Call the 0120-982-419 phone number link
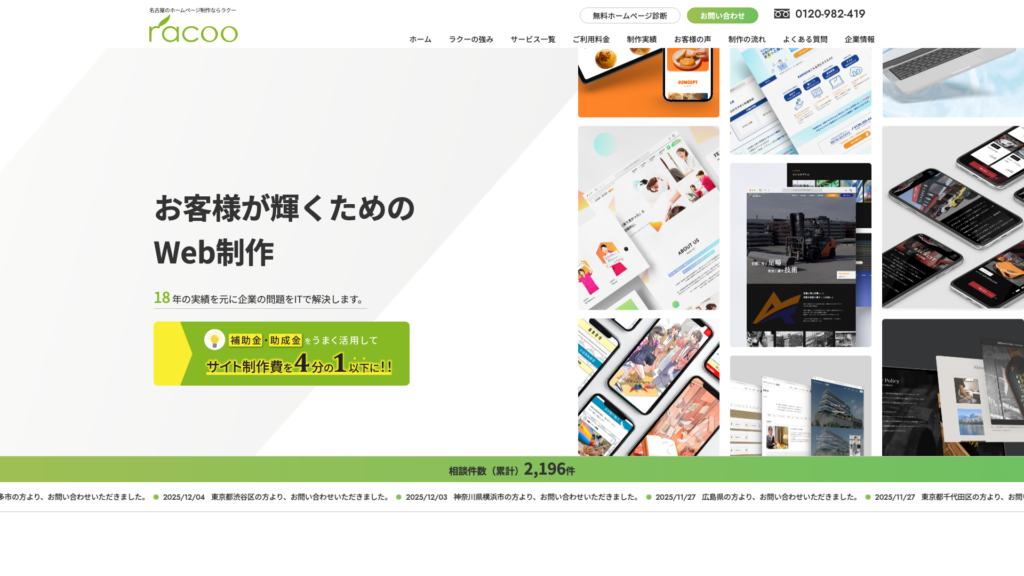This screenshot has height=576, width=1024. (830, 14)
